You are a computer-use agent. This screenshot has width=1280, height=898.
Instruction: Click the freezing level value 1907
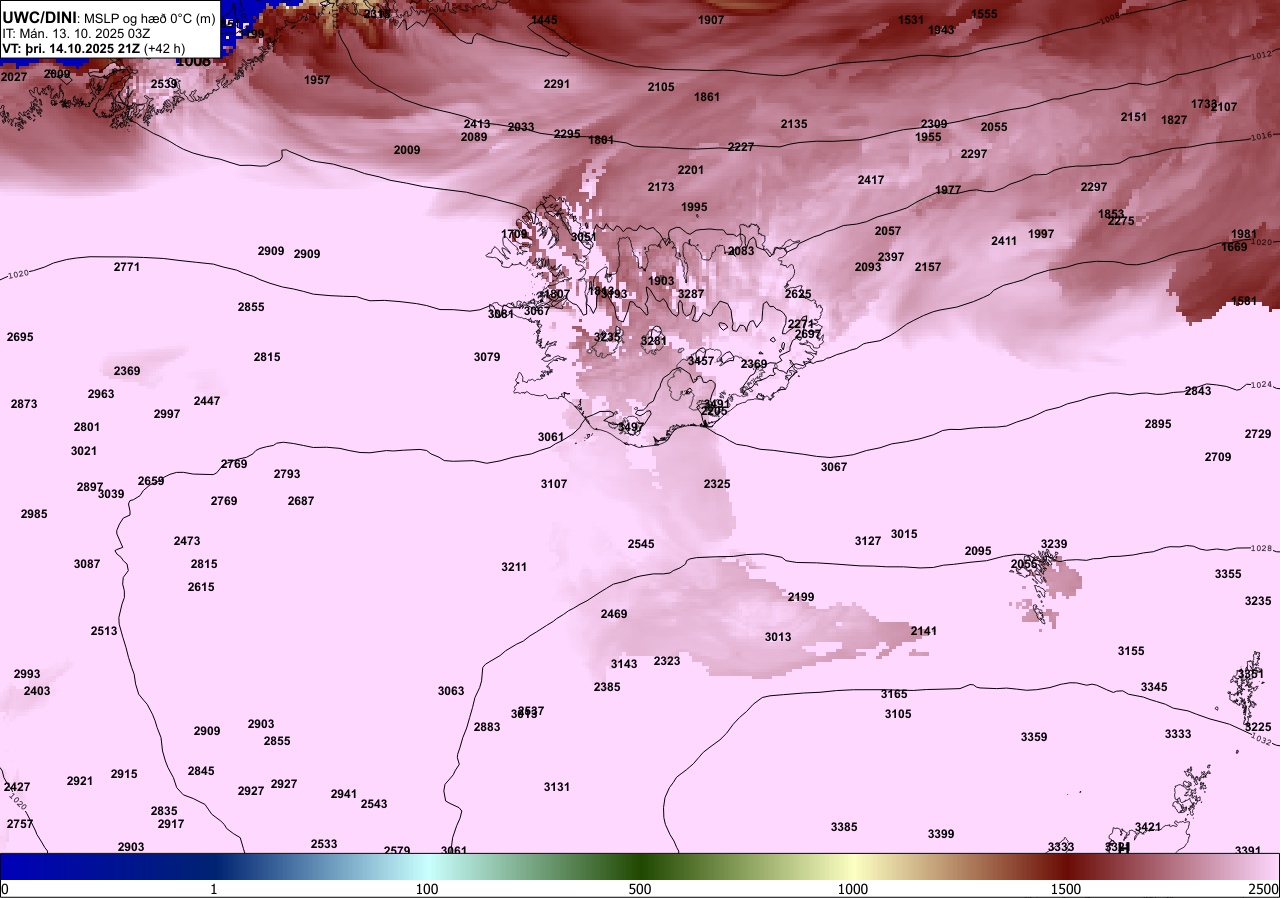(711, 20)
